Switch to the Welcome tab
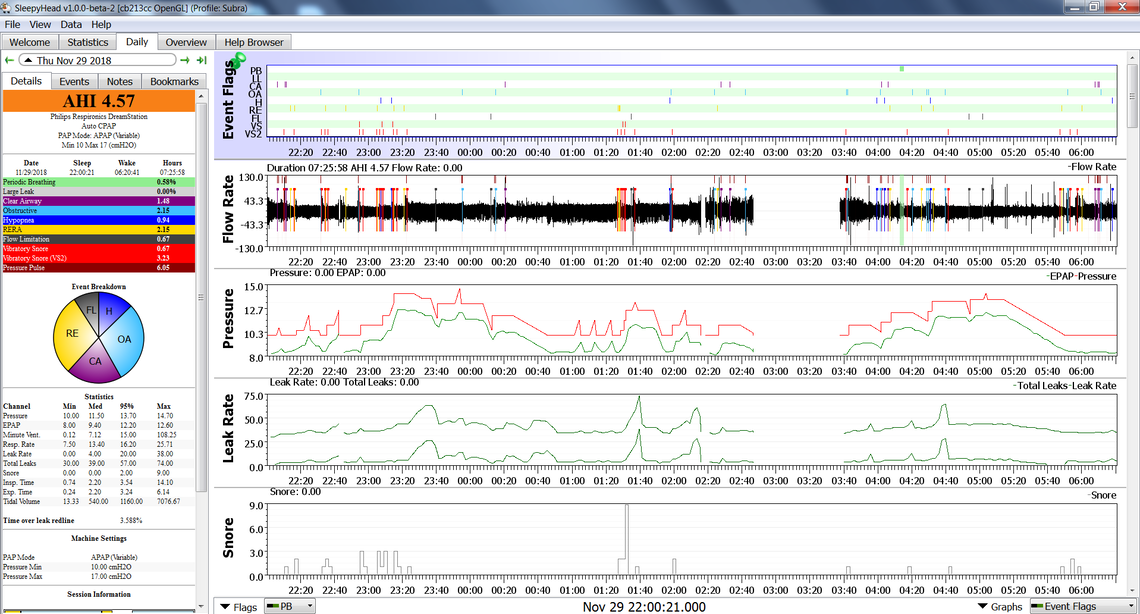The height and width of the screenshot is (614, 1140). click(x=30, y=42)
